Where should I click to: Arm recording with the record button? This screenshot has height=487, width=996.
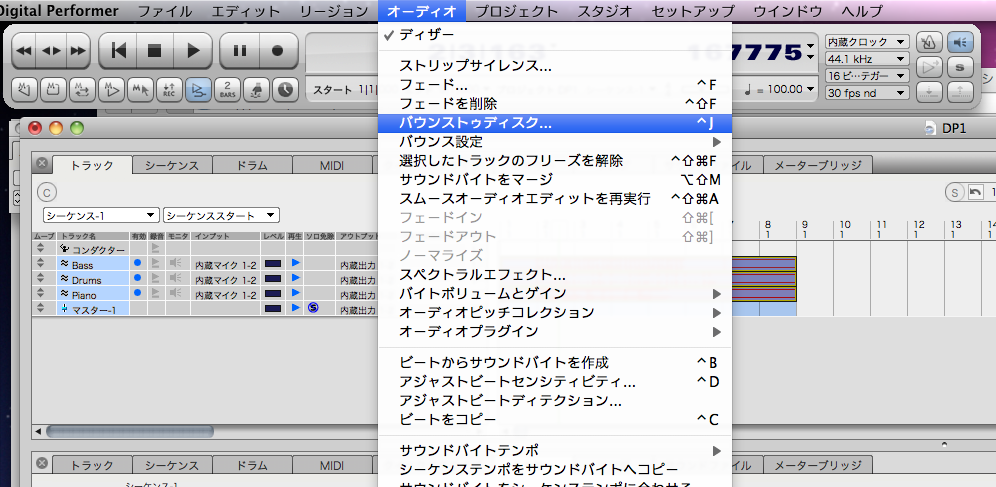coord(278,50)
